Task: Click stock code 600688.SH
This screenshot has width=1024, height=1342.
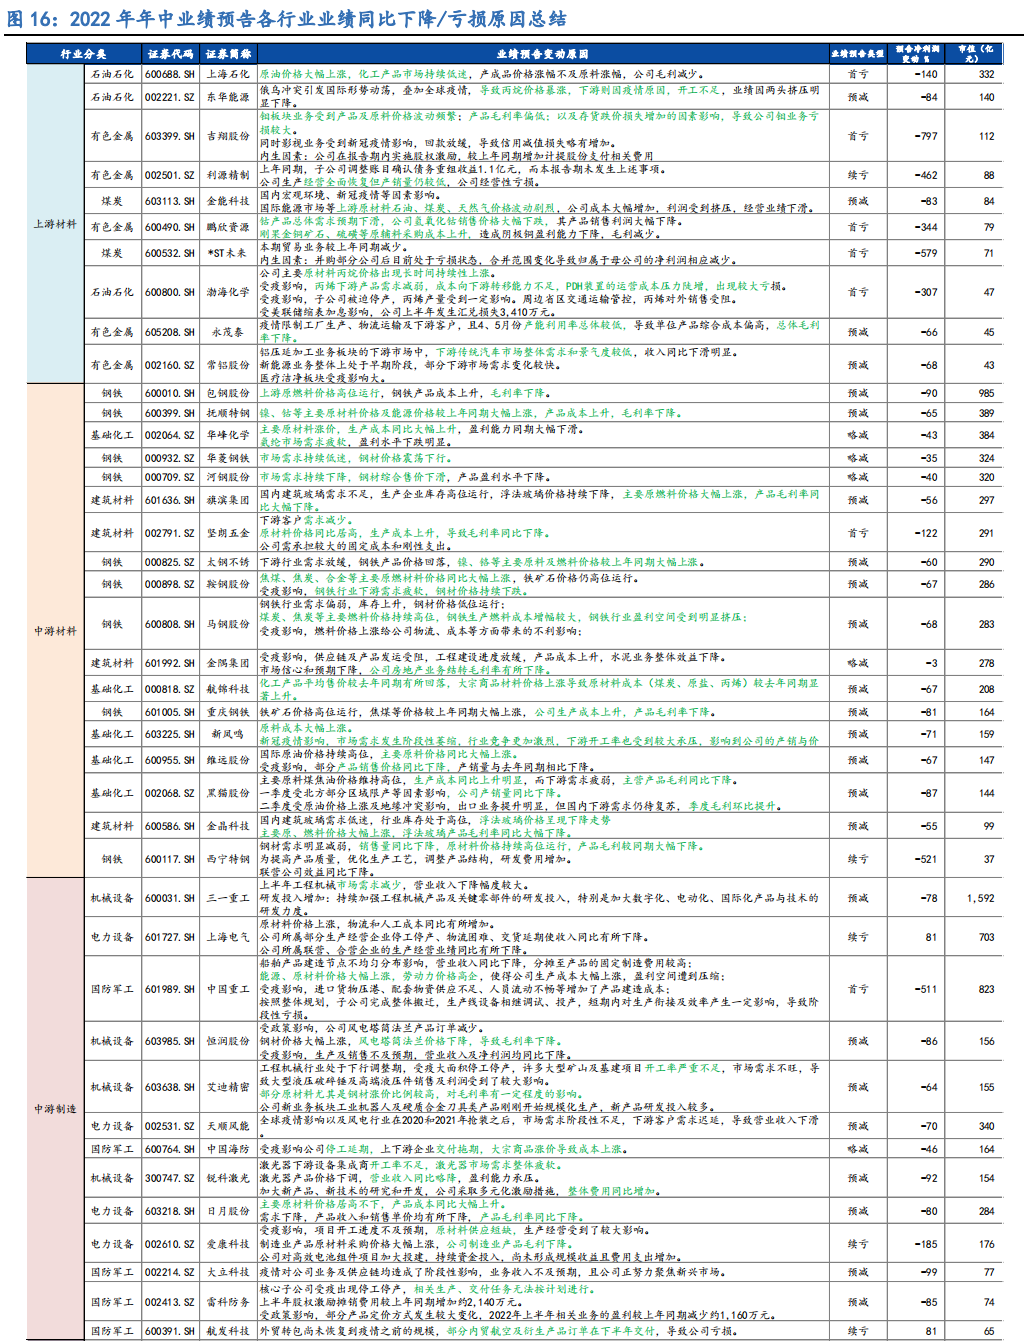Action: [x=169, y=74]
